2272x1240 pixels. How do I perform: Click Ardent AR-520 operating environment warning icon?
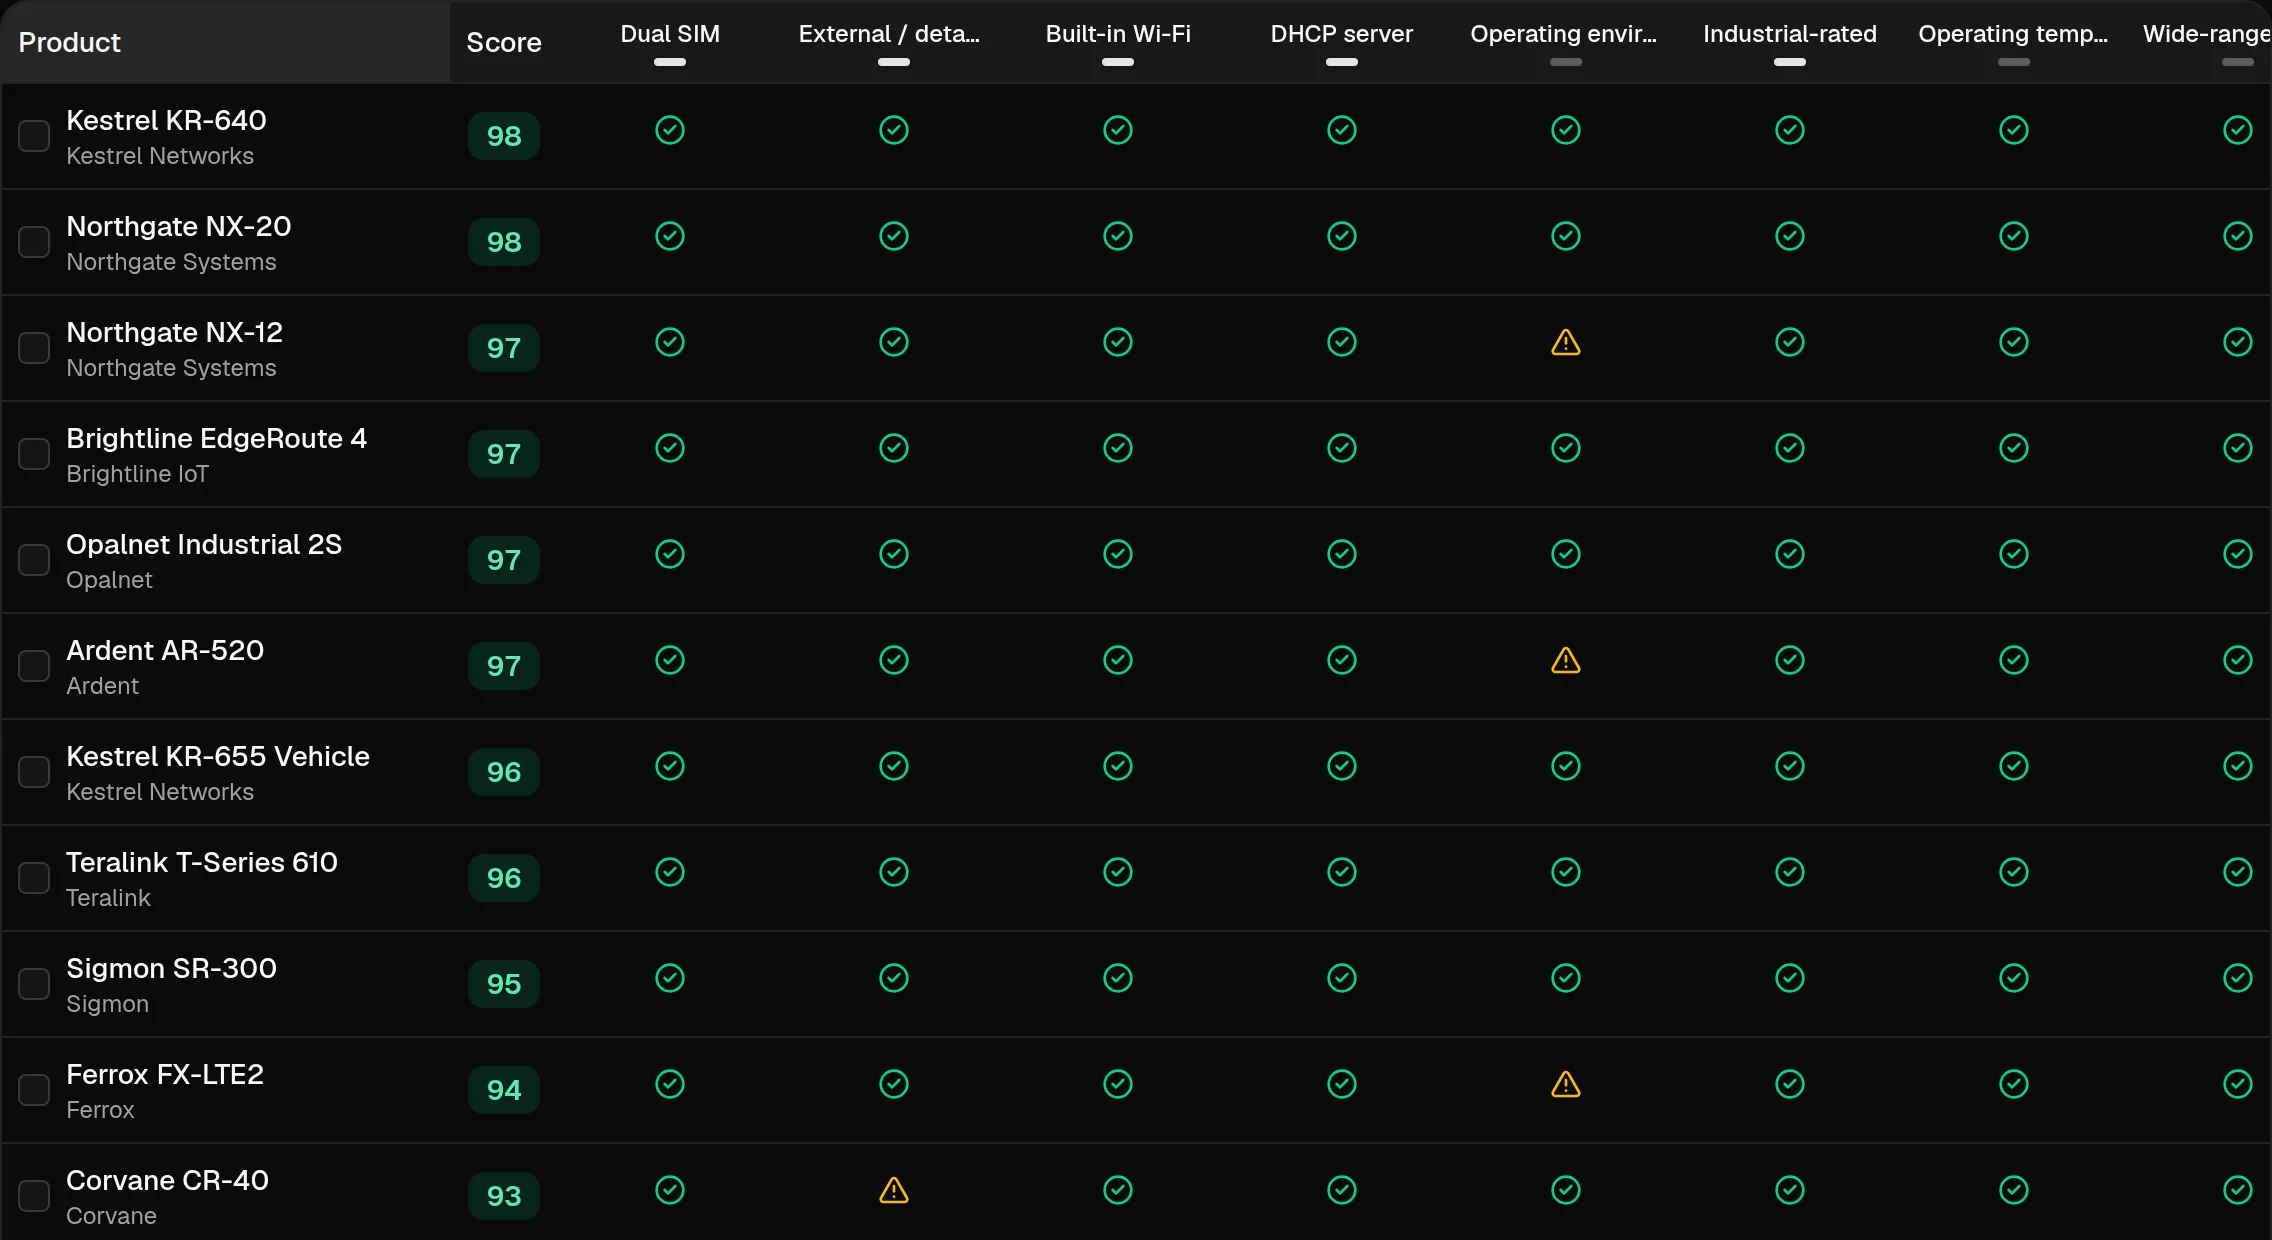(1566, 661)
